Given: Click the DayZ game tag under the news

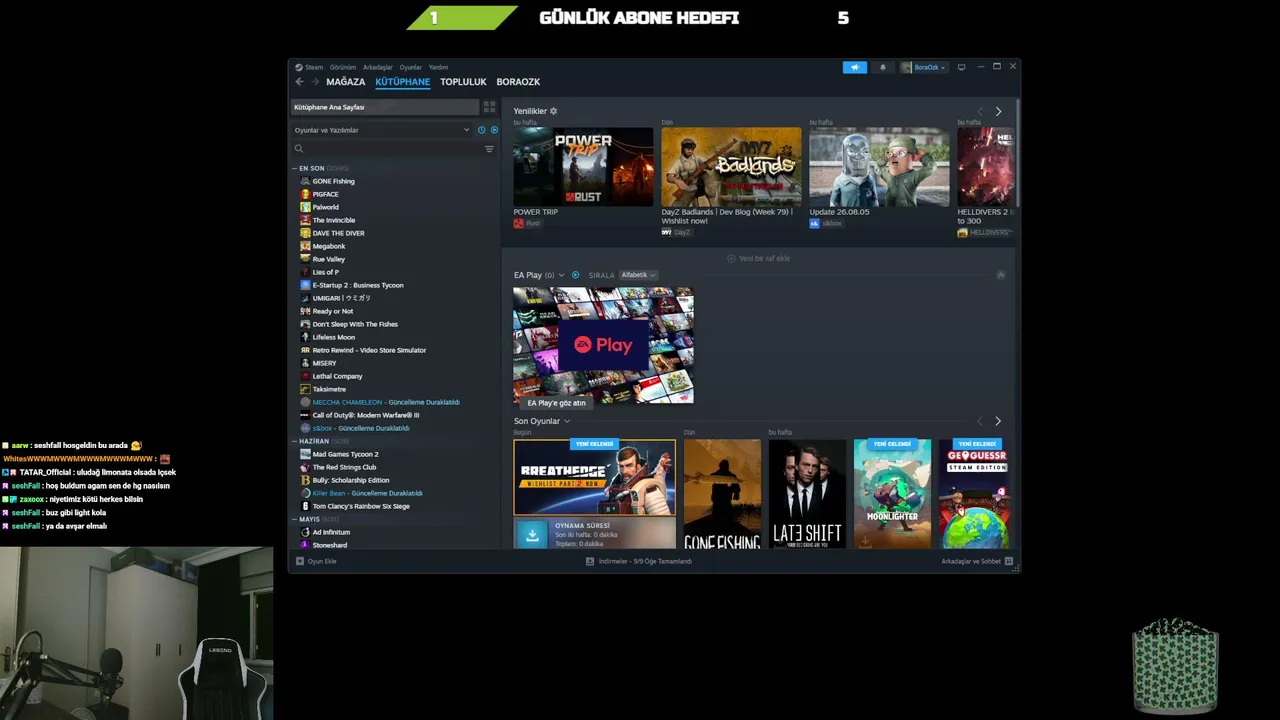Looking at the screenshot, I should point(676,232).
